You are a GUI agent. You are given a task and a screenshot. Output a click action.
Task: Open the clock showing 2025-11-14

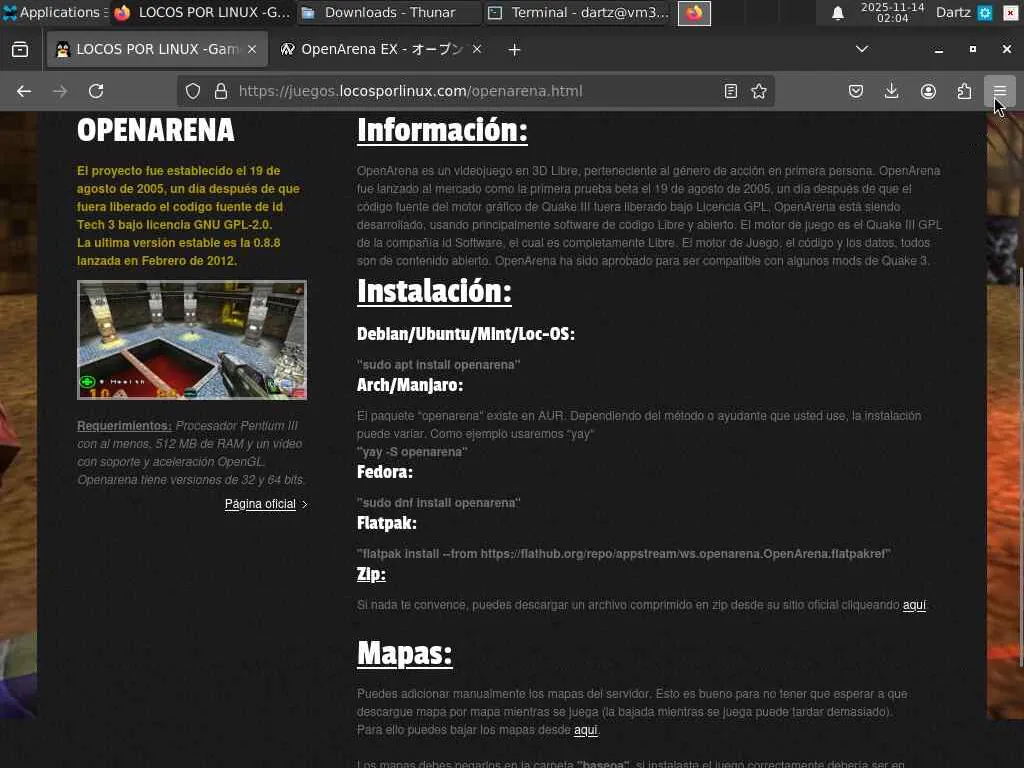[892, 12]
